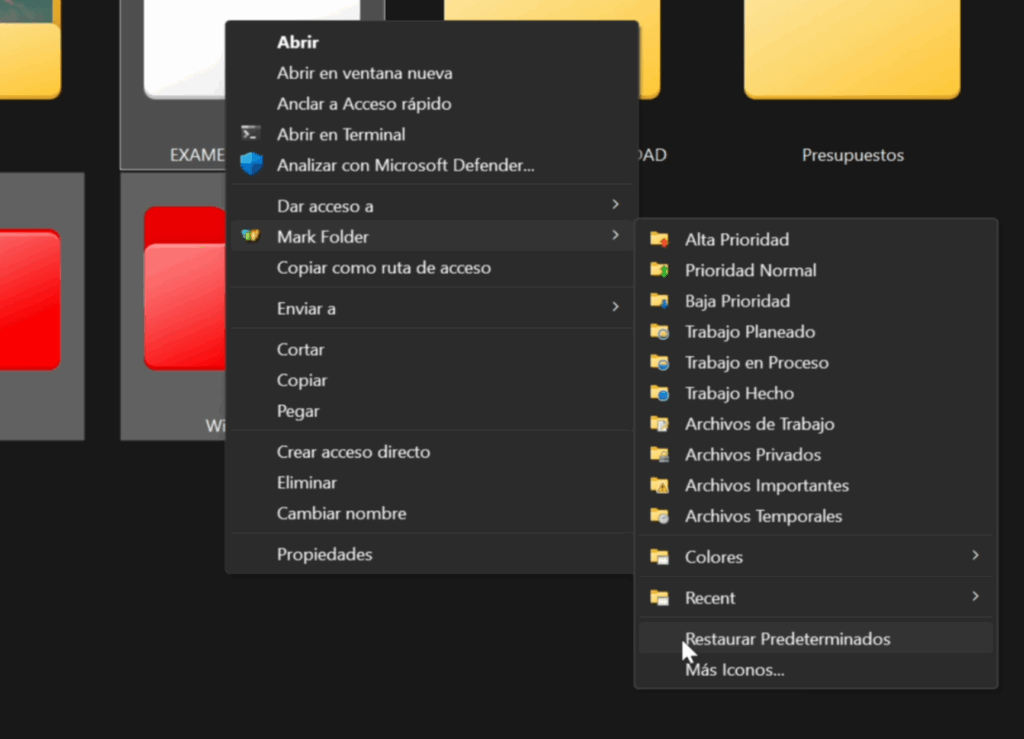
Task: Open the Enviar a entry
Action: 432,308
